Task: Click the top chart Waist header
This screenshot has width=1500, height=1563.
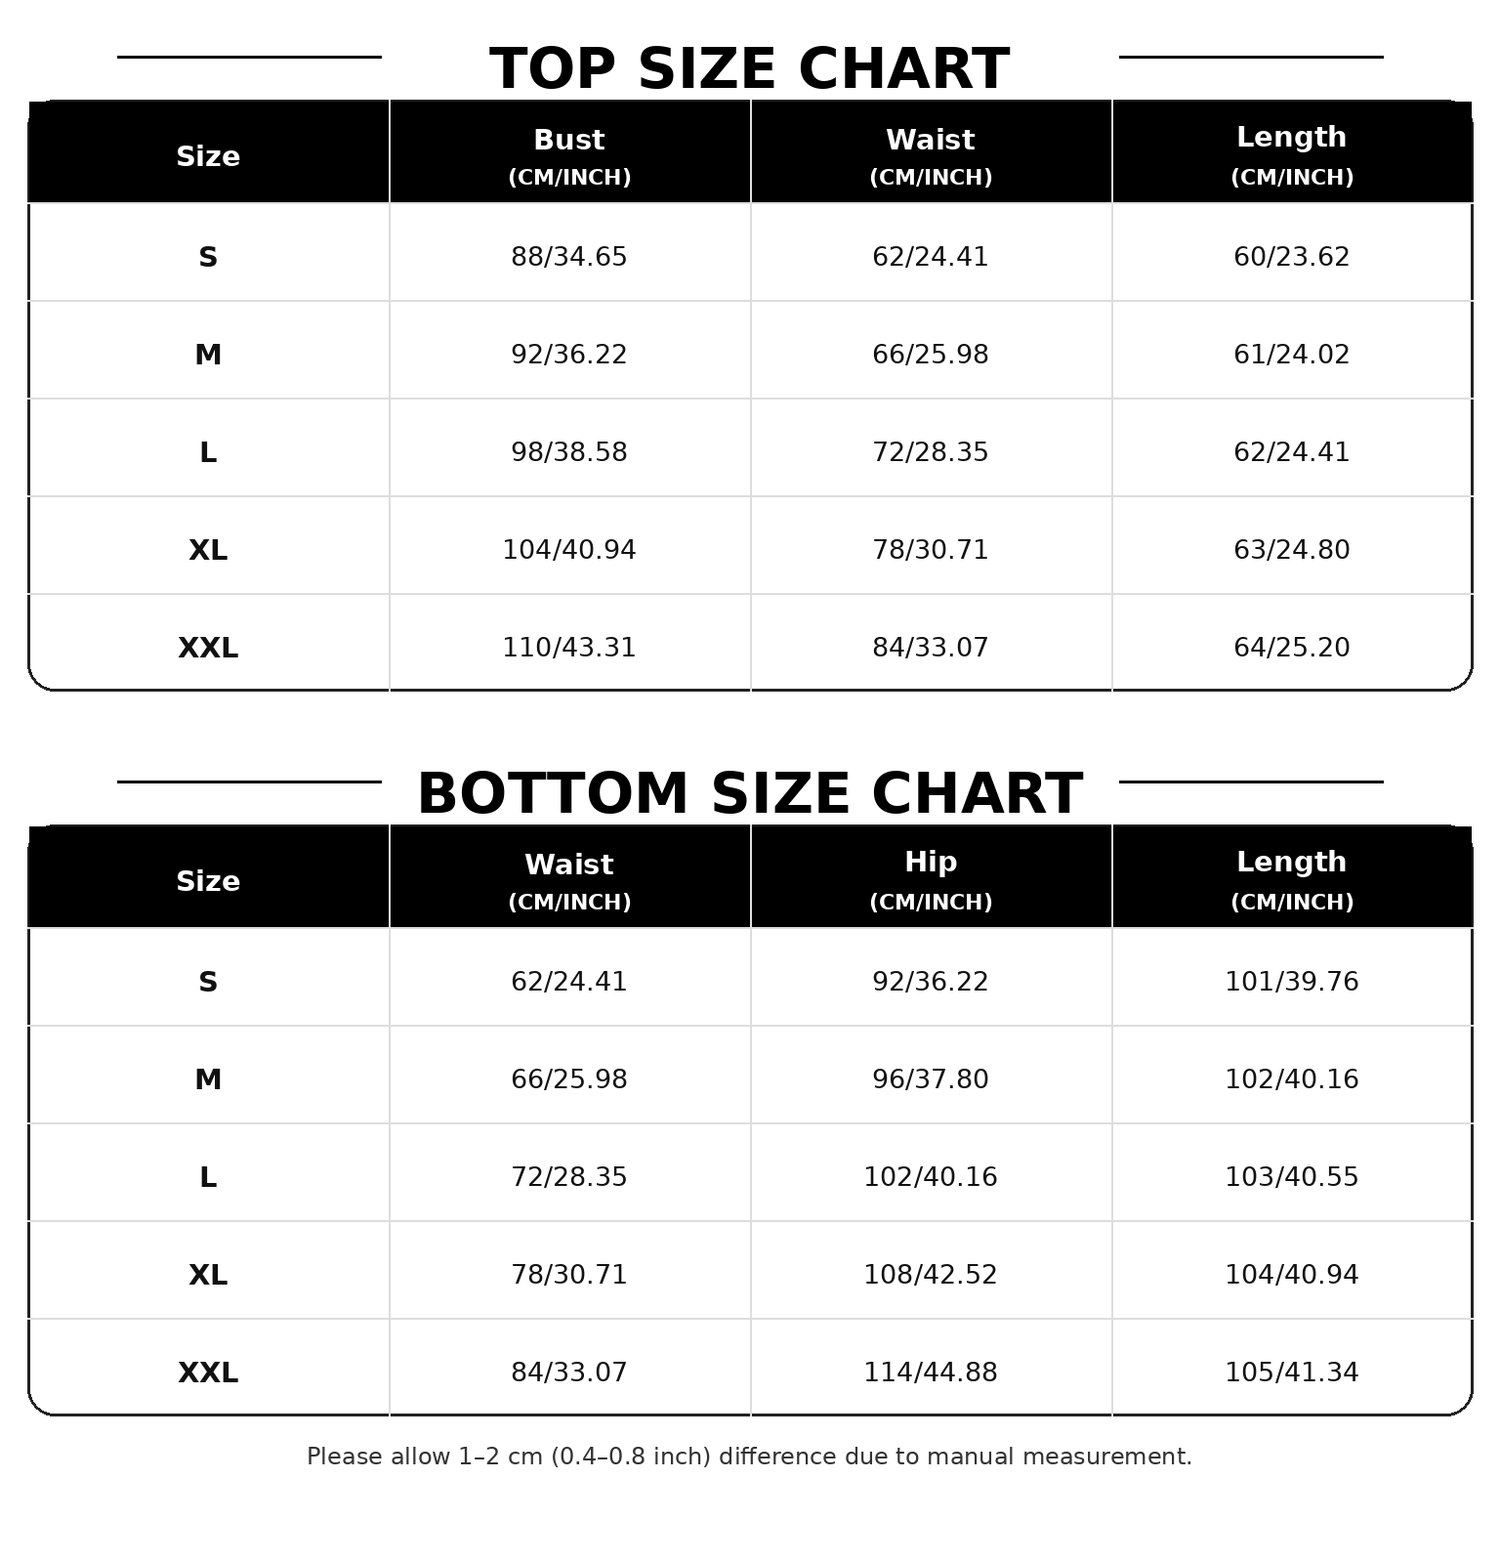Action: pos(930,152)
